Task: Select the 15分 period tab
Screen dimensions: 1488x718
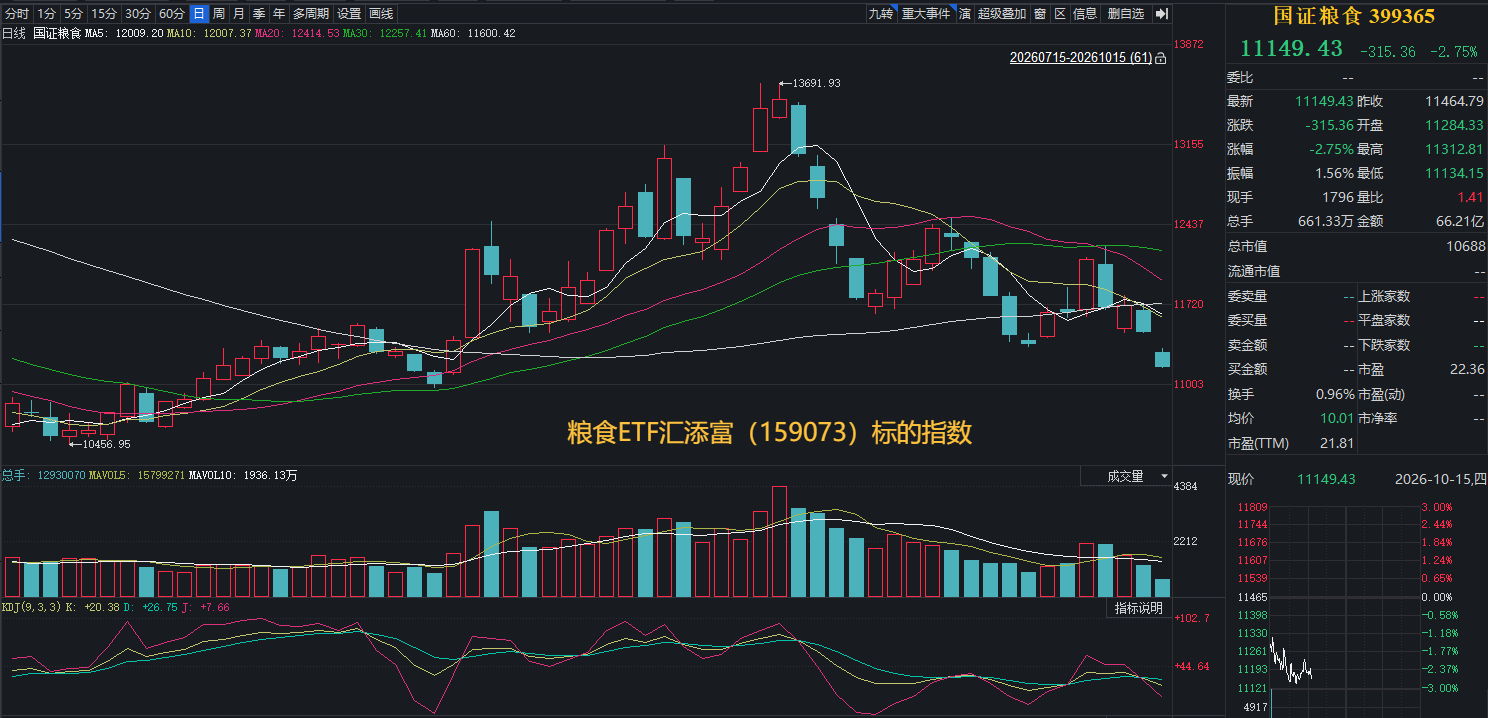Action: click(x=103, y=14)
